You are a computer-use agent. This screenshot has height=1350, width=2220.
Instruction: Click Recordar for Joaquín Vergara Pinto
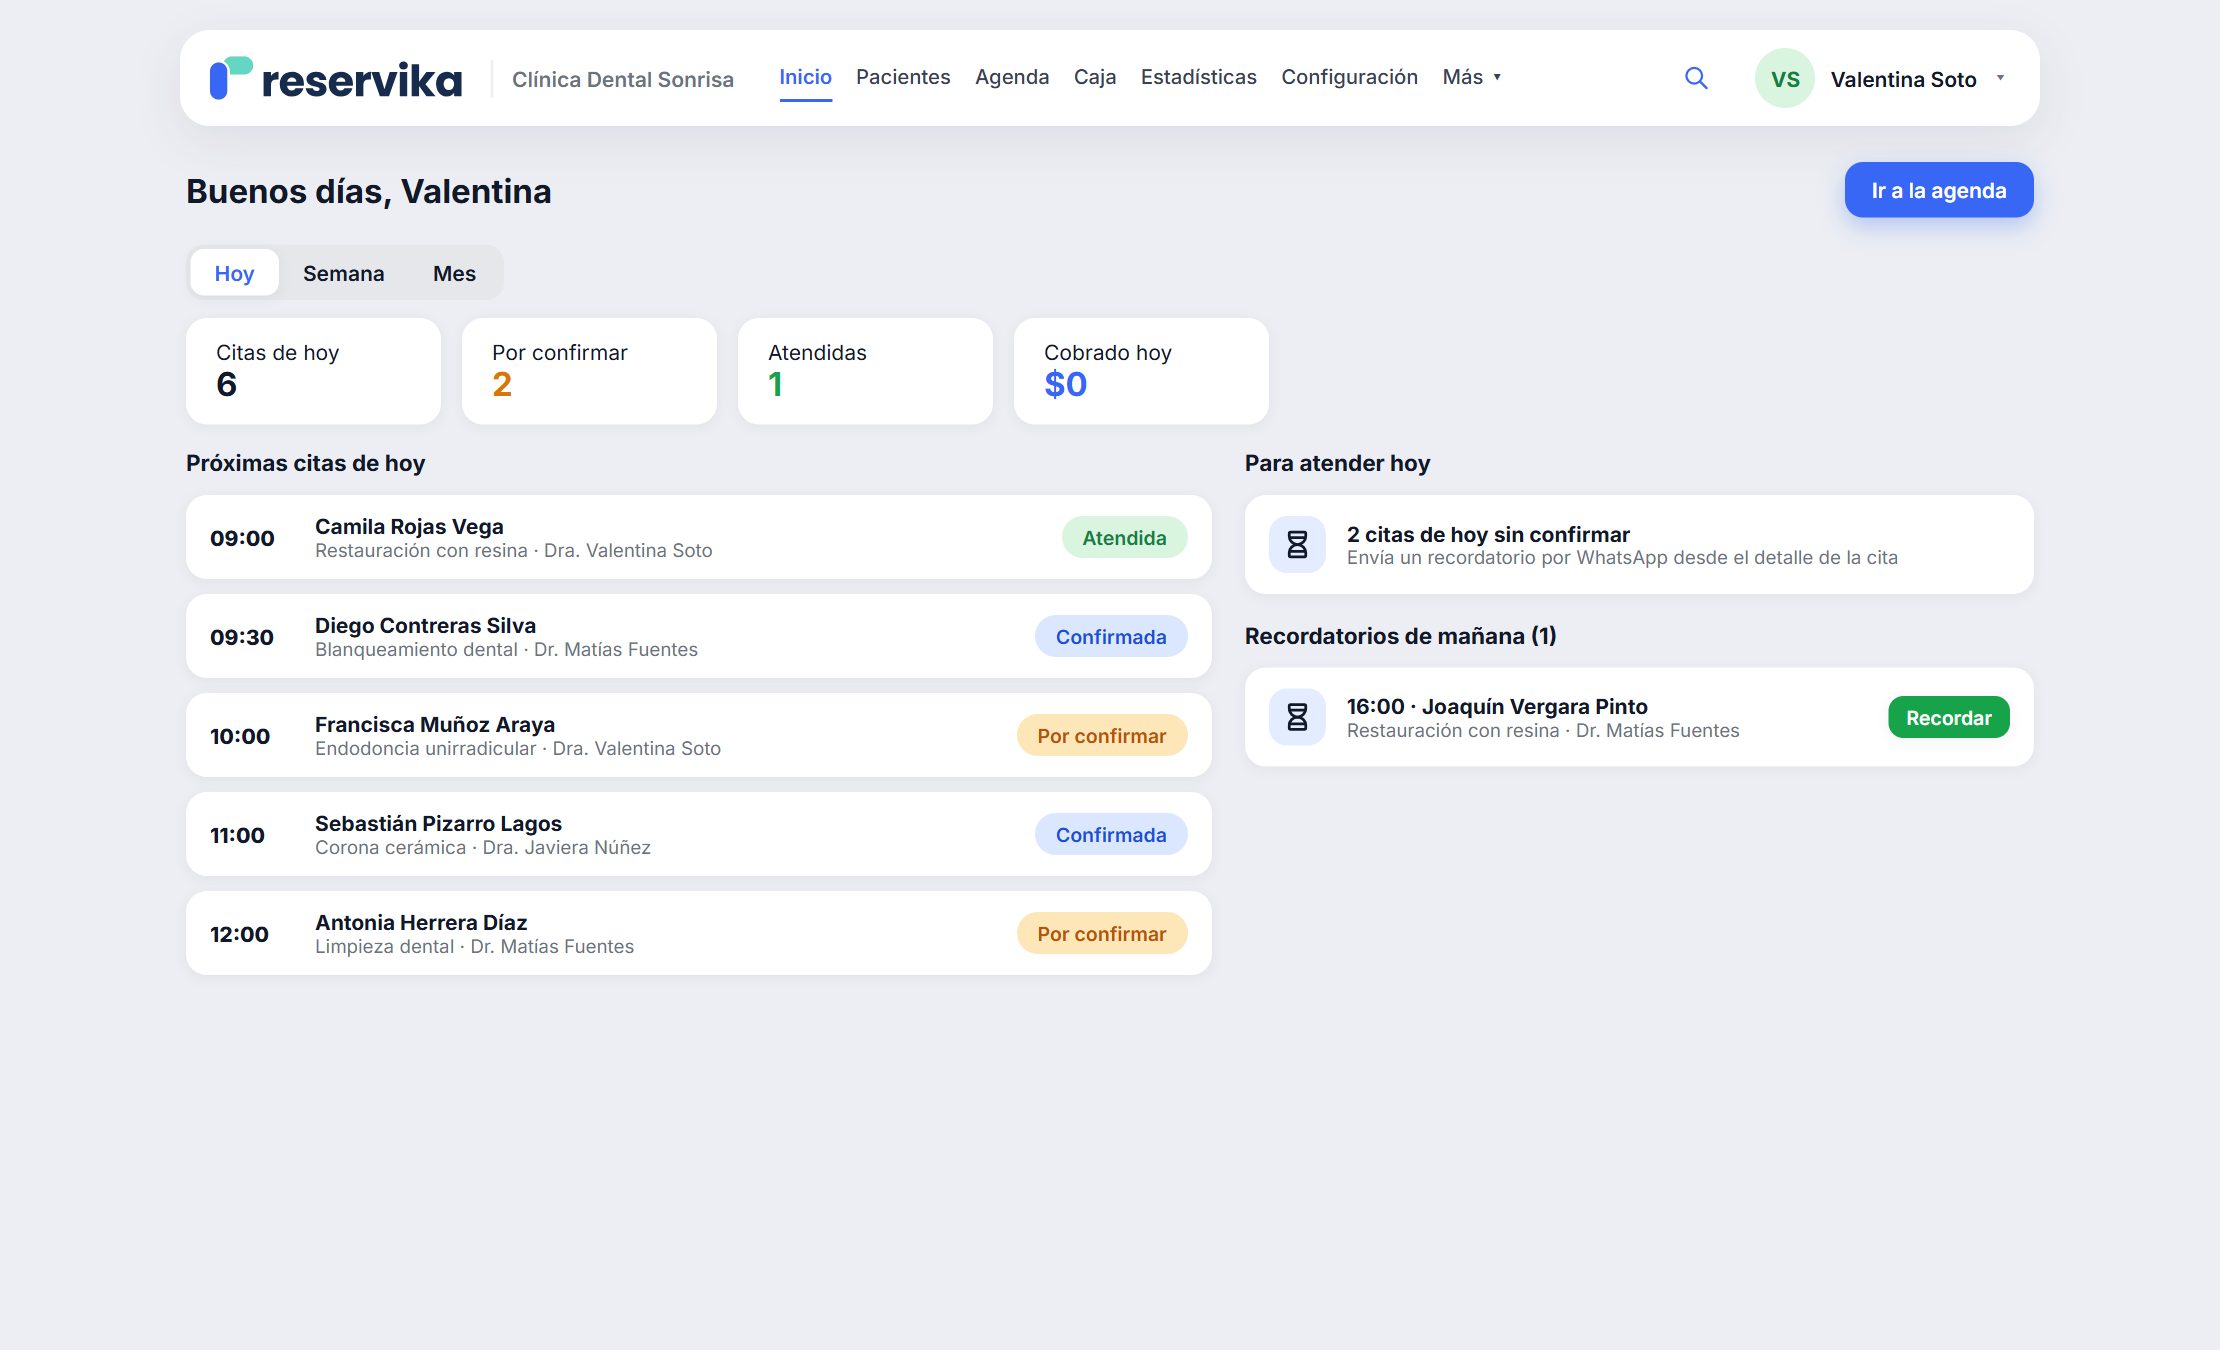click(x=1948, y=717)
